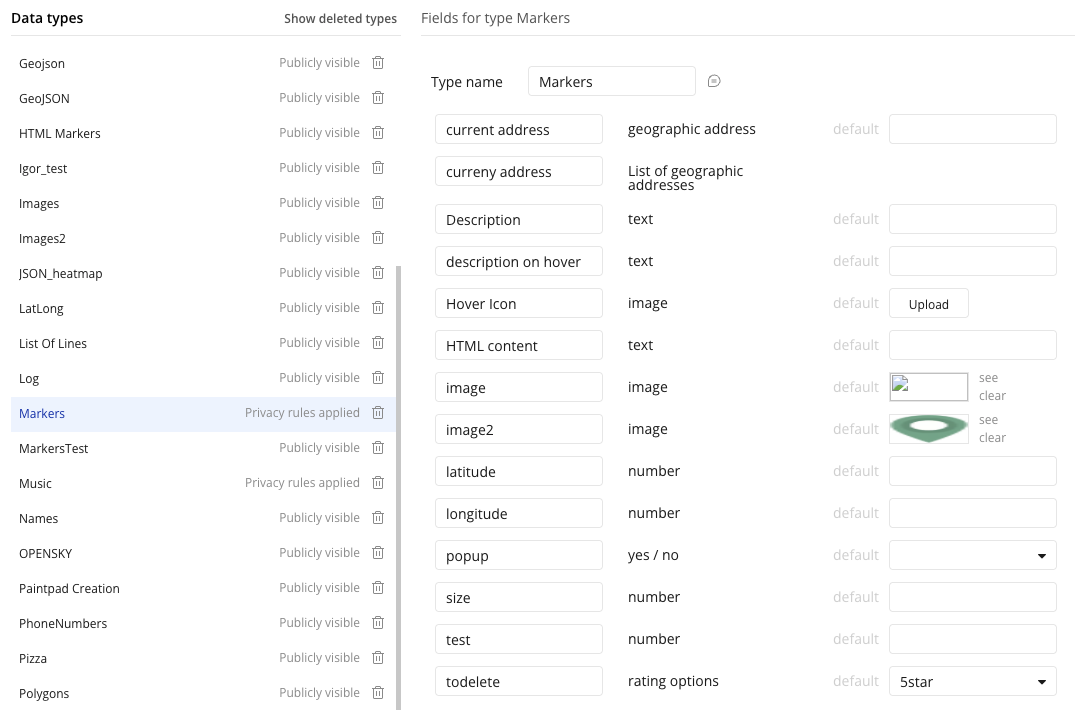Screen dimensions: 1075x710
Task: Click trash icon next to HTML Markers
Action: (x=378, y=133)
